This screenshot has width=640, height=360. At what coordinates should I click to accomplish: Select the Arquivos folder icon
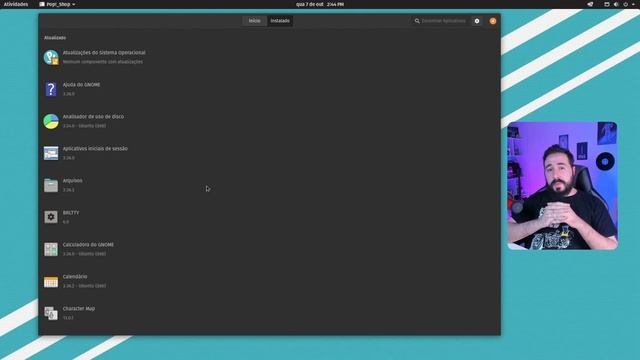pos(51,185)
